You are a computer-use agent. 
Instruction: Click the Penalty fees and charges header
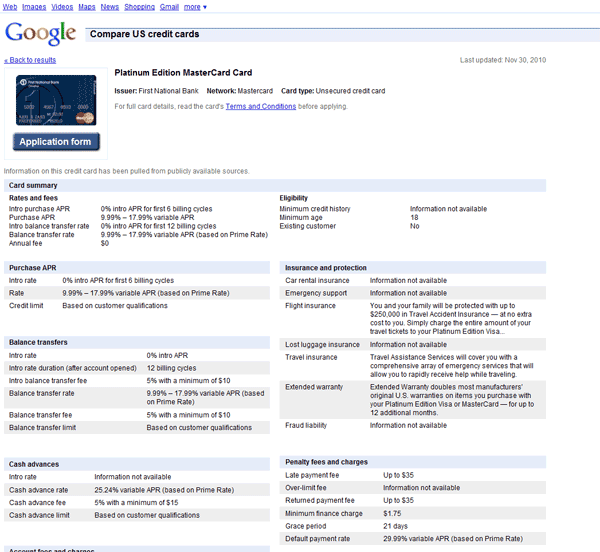tap(413, 462)
